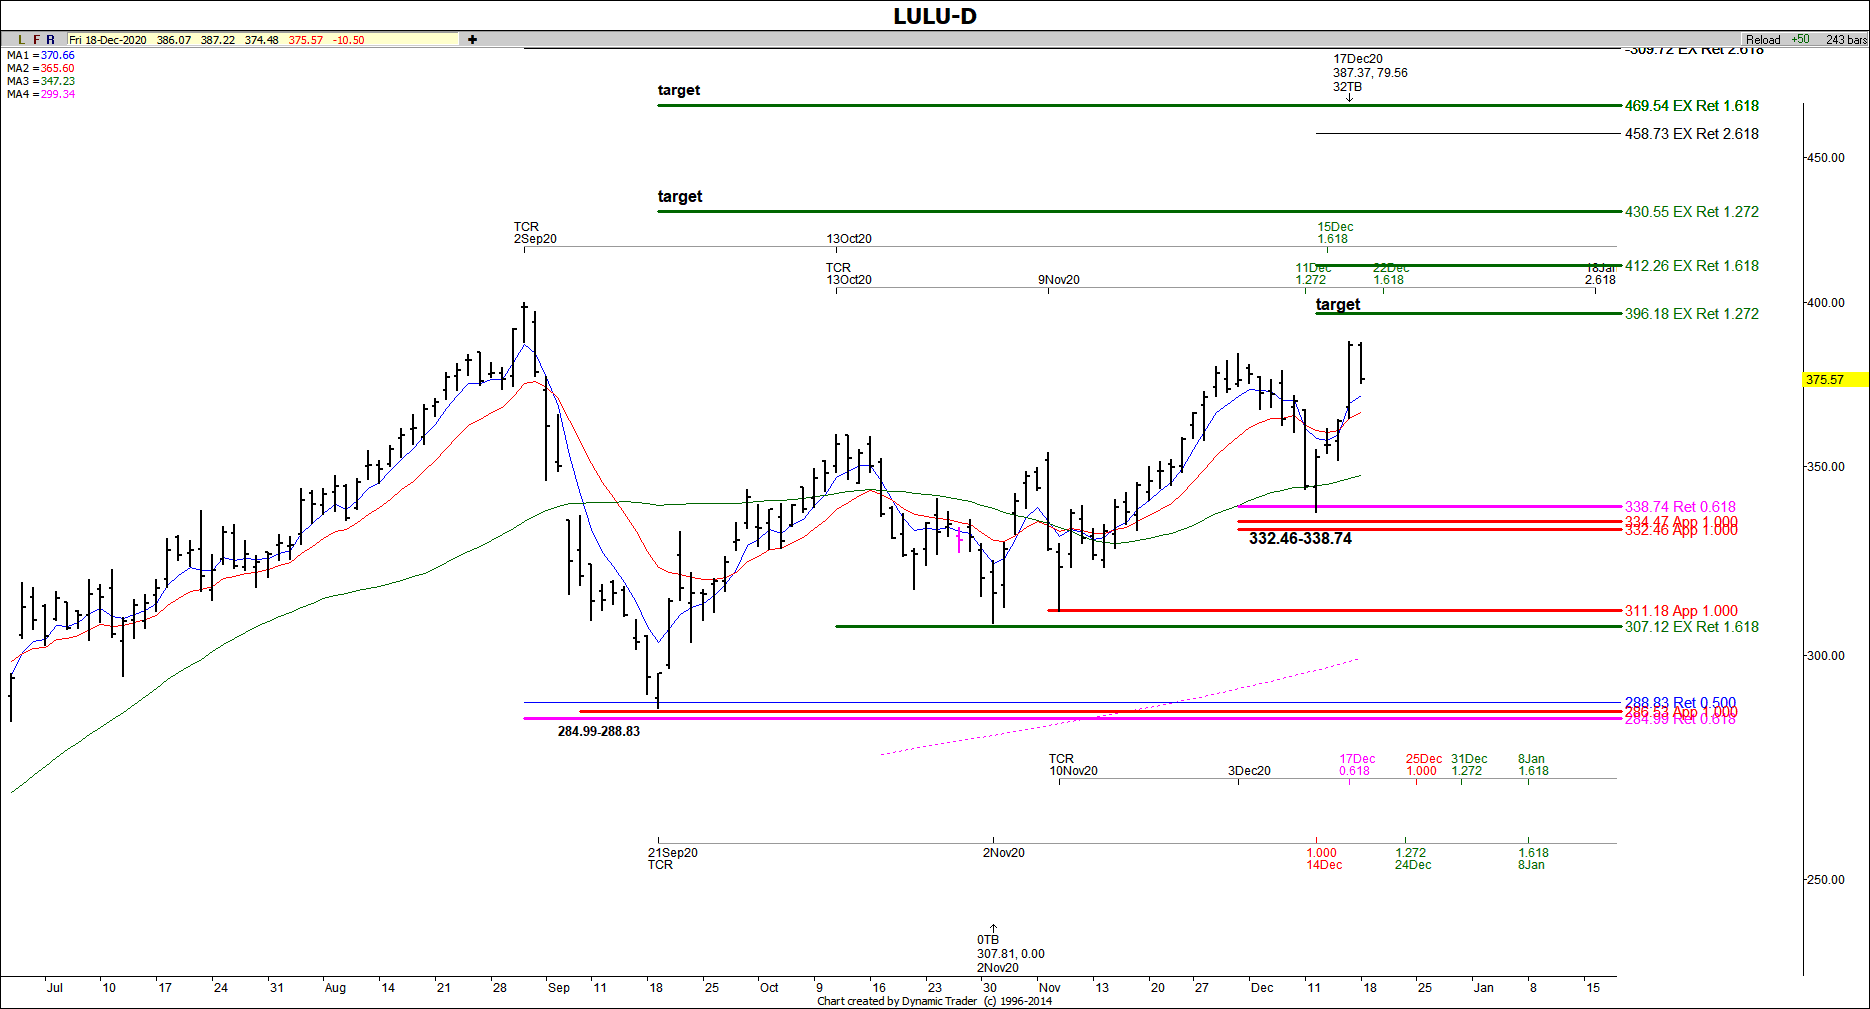This screenshot has height=1009, width=1870.
Task: Click the Aug date axis label
Action: [335, 988]
